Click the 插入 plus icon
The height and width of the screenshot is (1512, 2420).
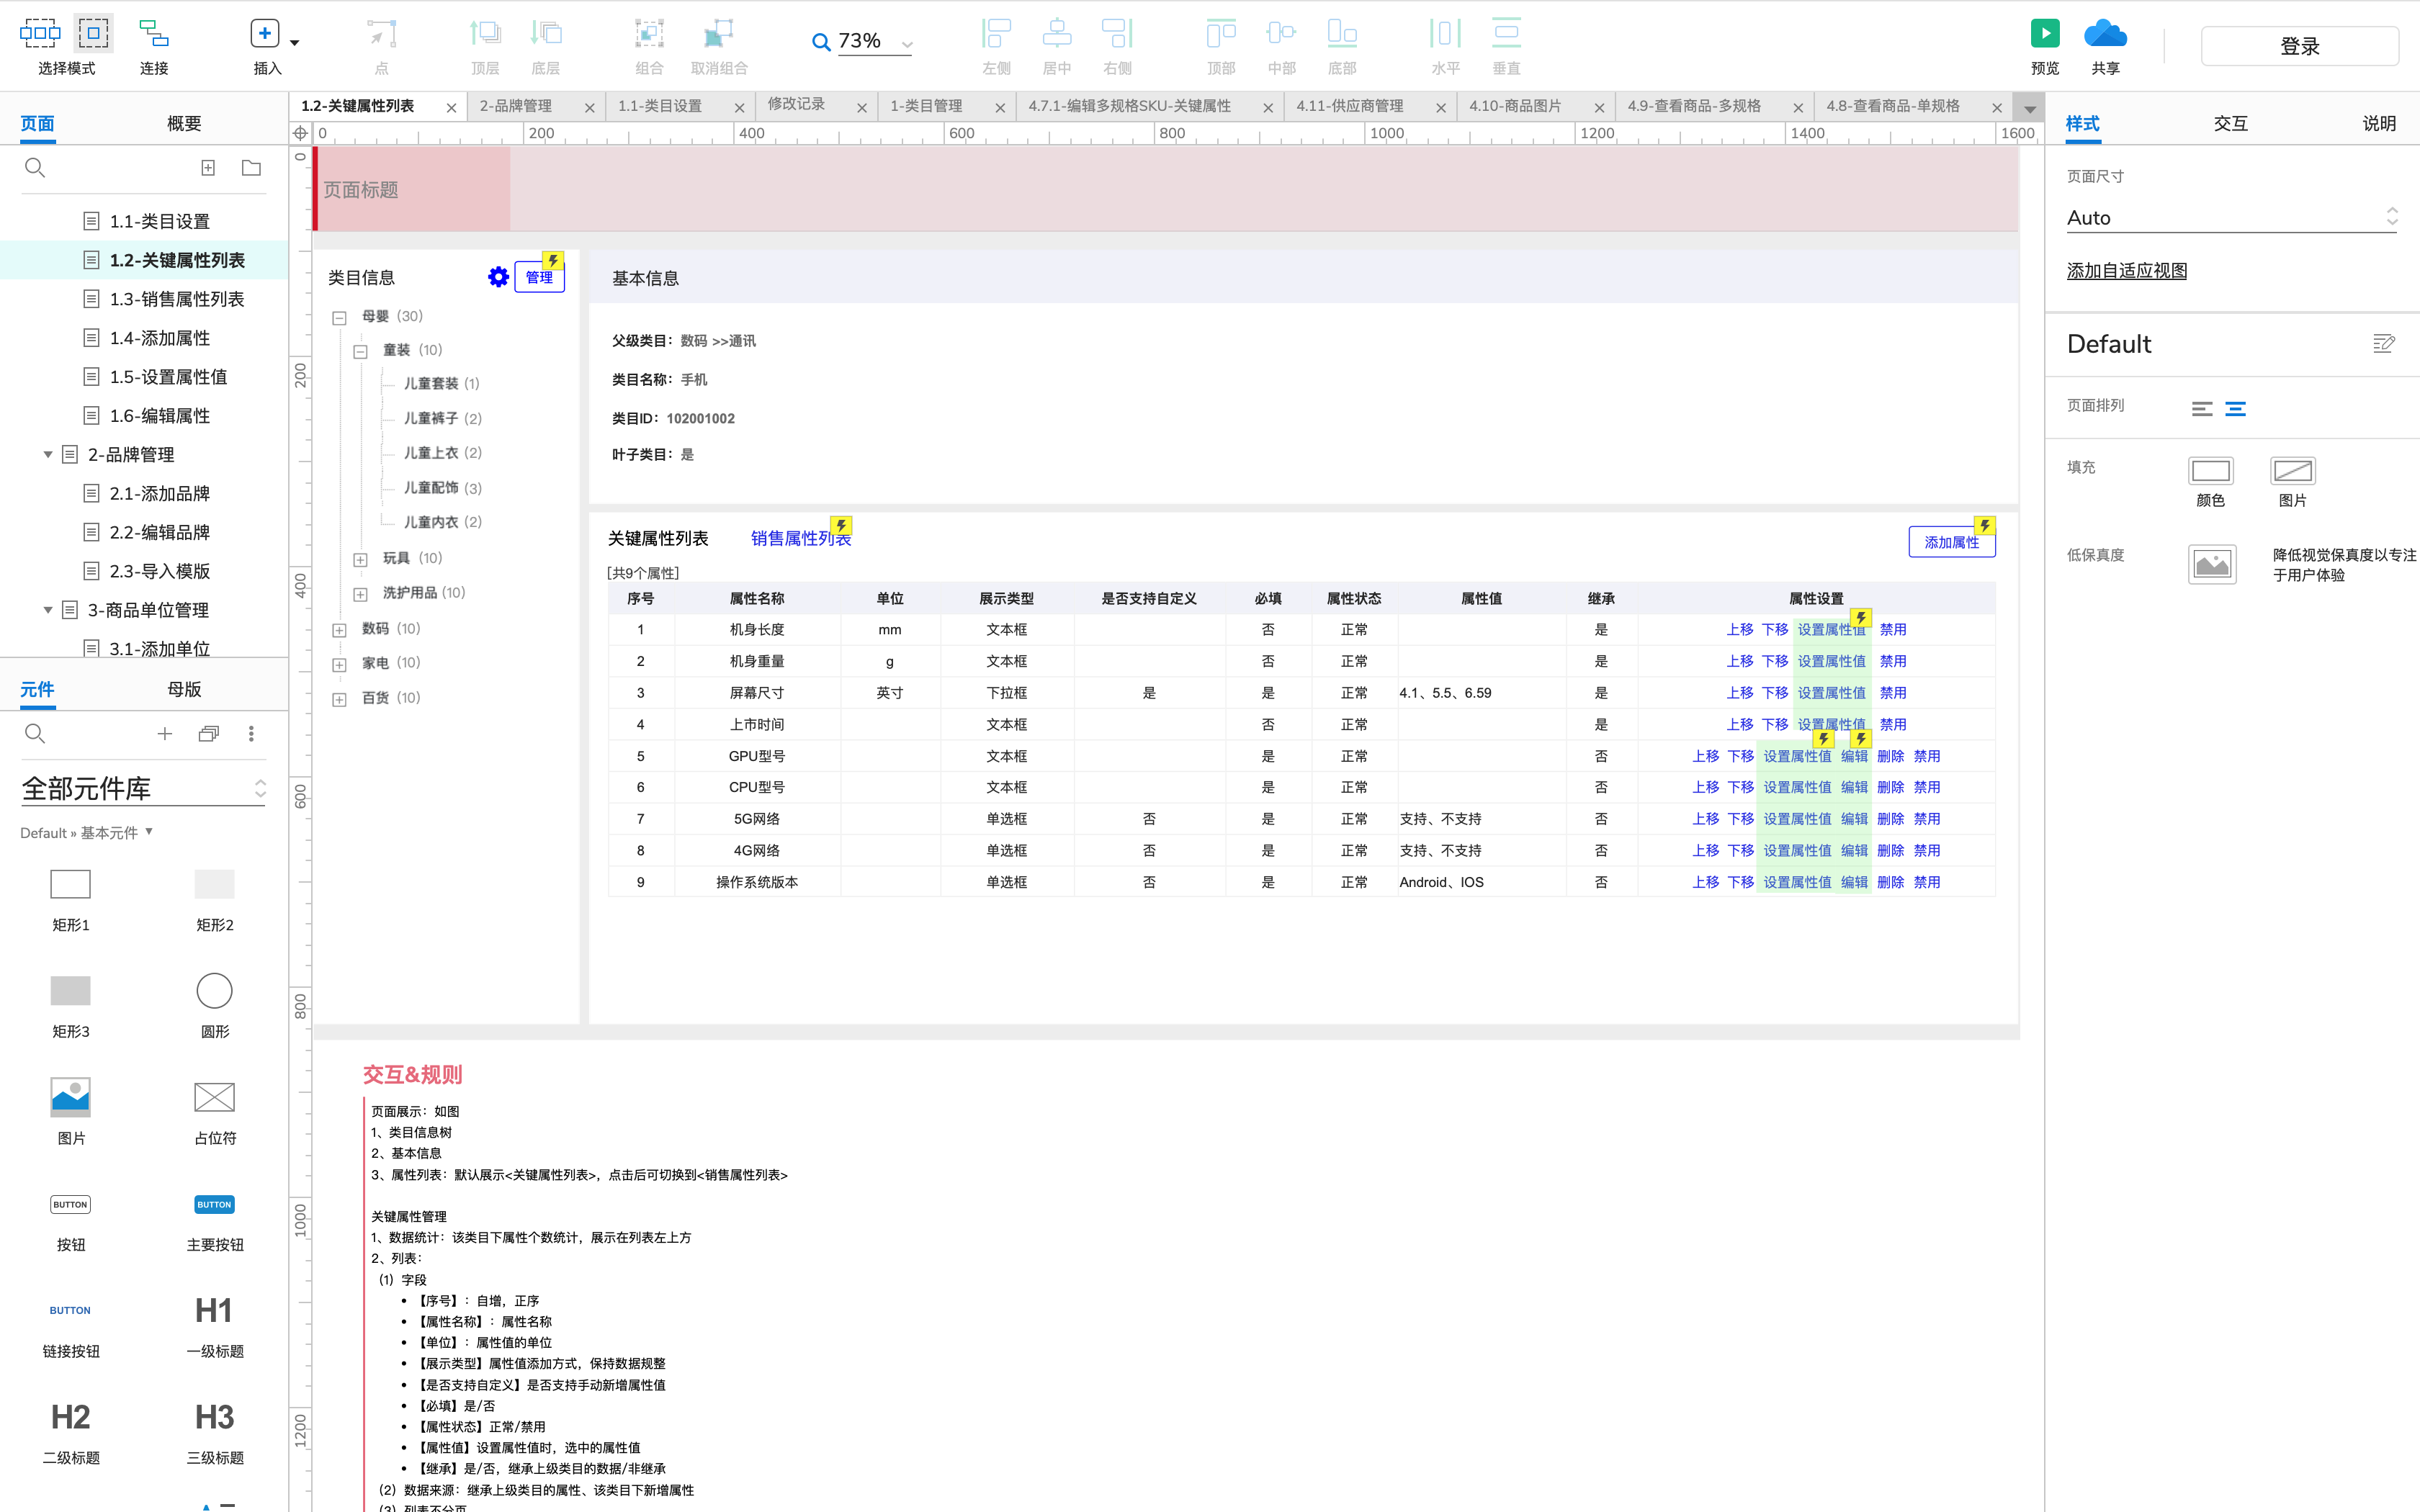pyautogui.click(x=264, y=33)
